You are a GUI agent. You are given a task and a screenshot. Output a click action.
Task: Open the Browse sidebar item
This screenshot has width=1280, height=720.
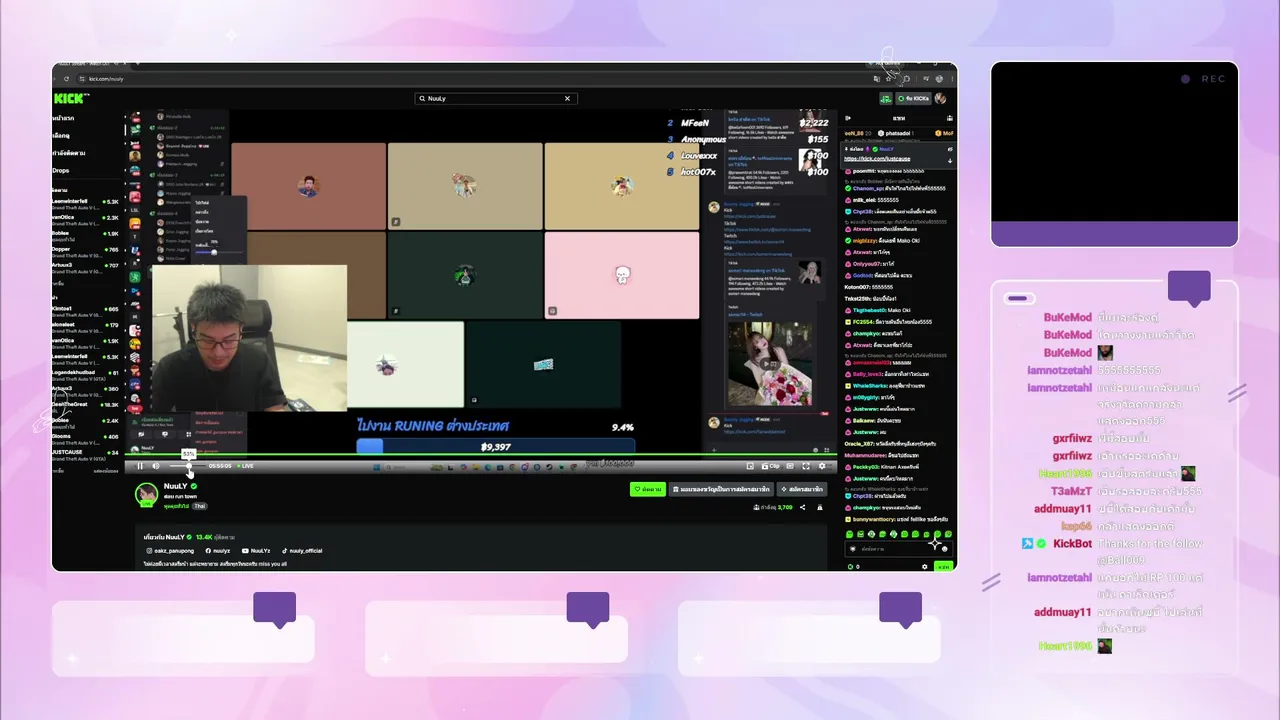click(x=61, y=136)
